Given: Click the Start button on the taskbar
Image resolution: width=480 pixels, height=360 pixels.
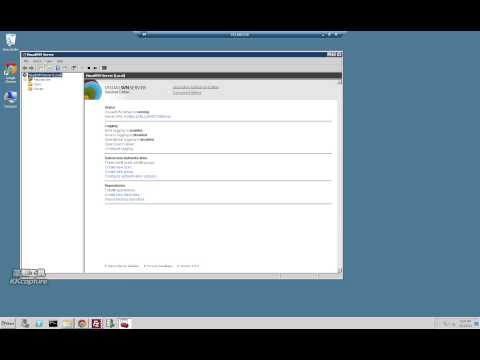Looking at the screenshot, I should point(8,323).
